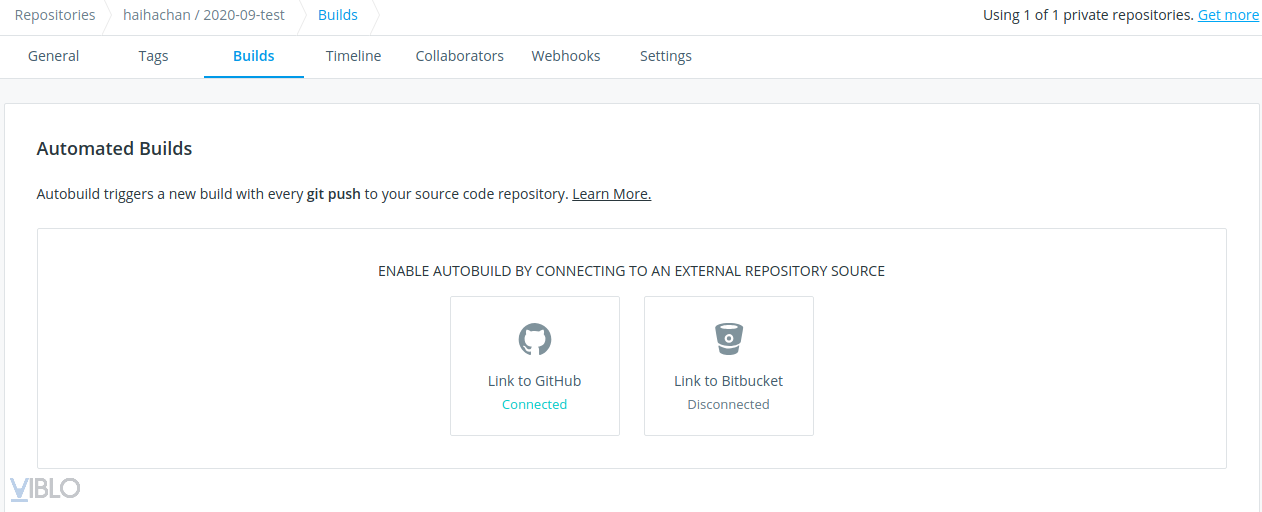Open the General tab
The width and height of the screenshot is (1262, 512).
pos(54,56)
